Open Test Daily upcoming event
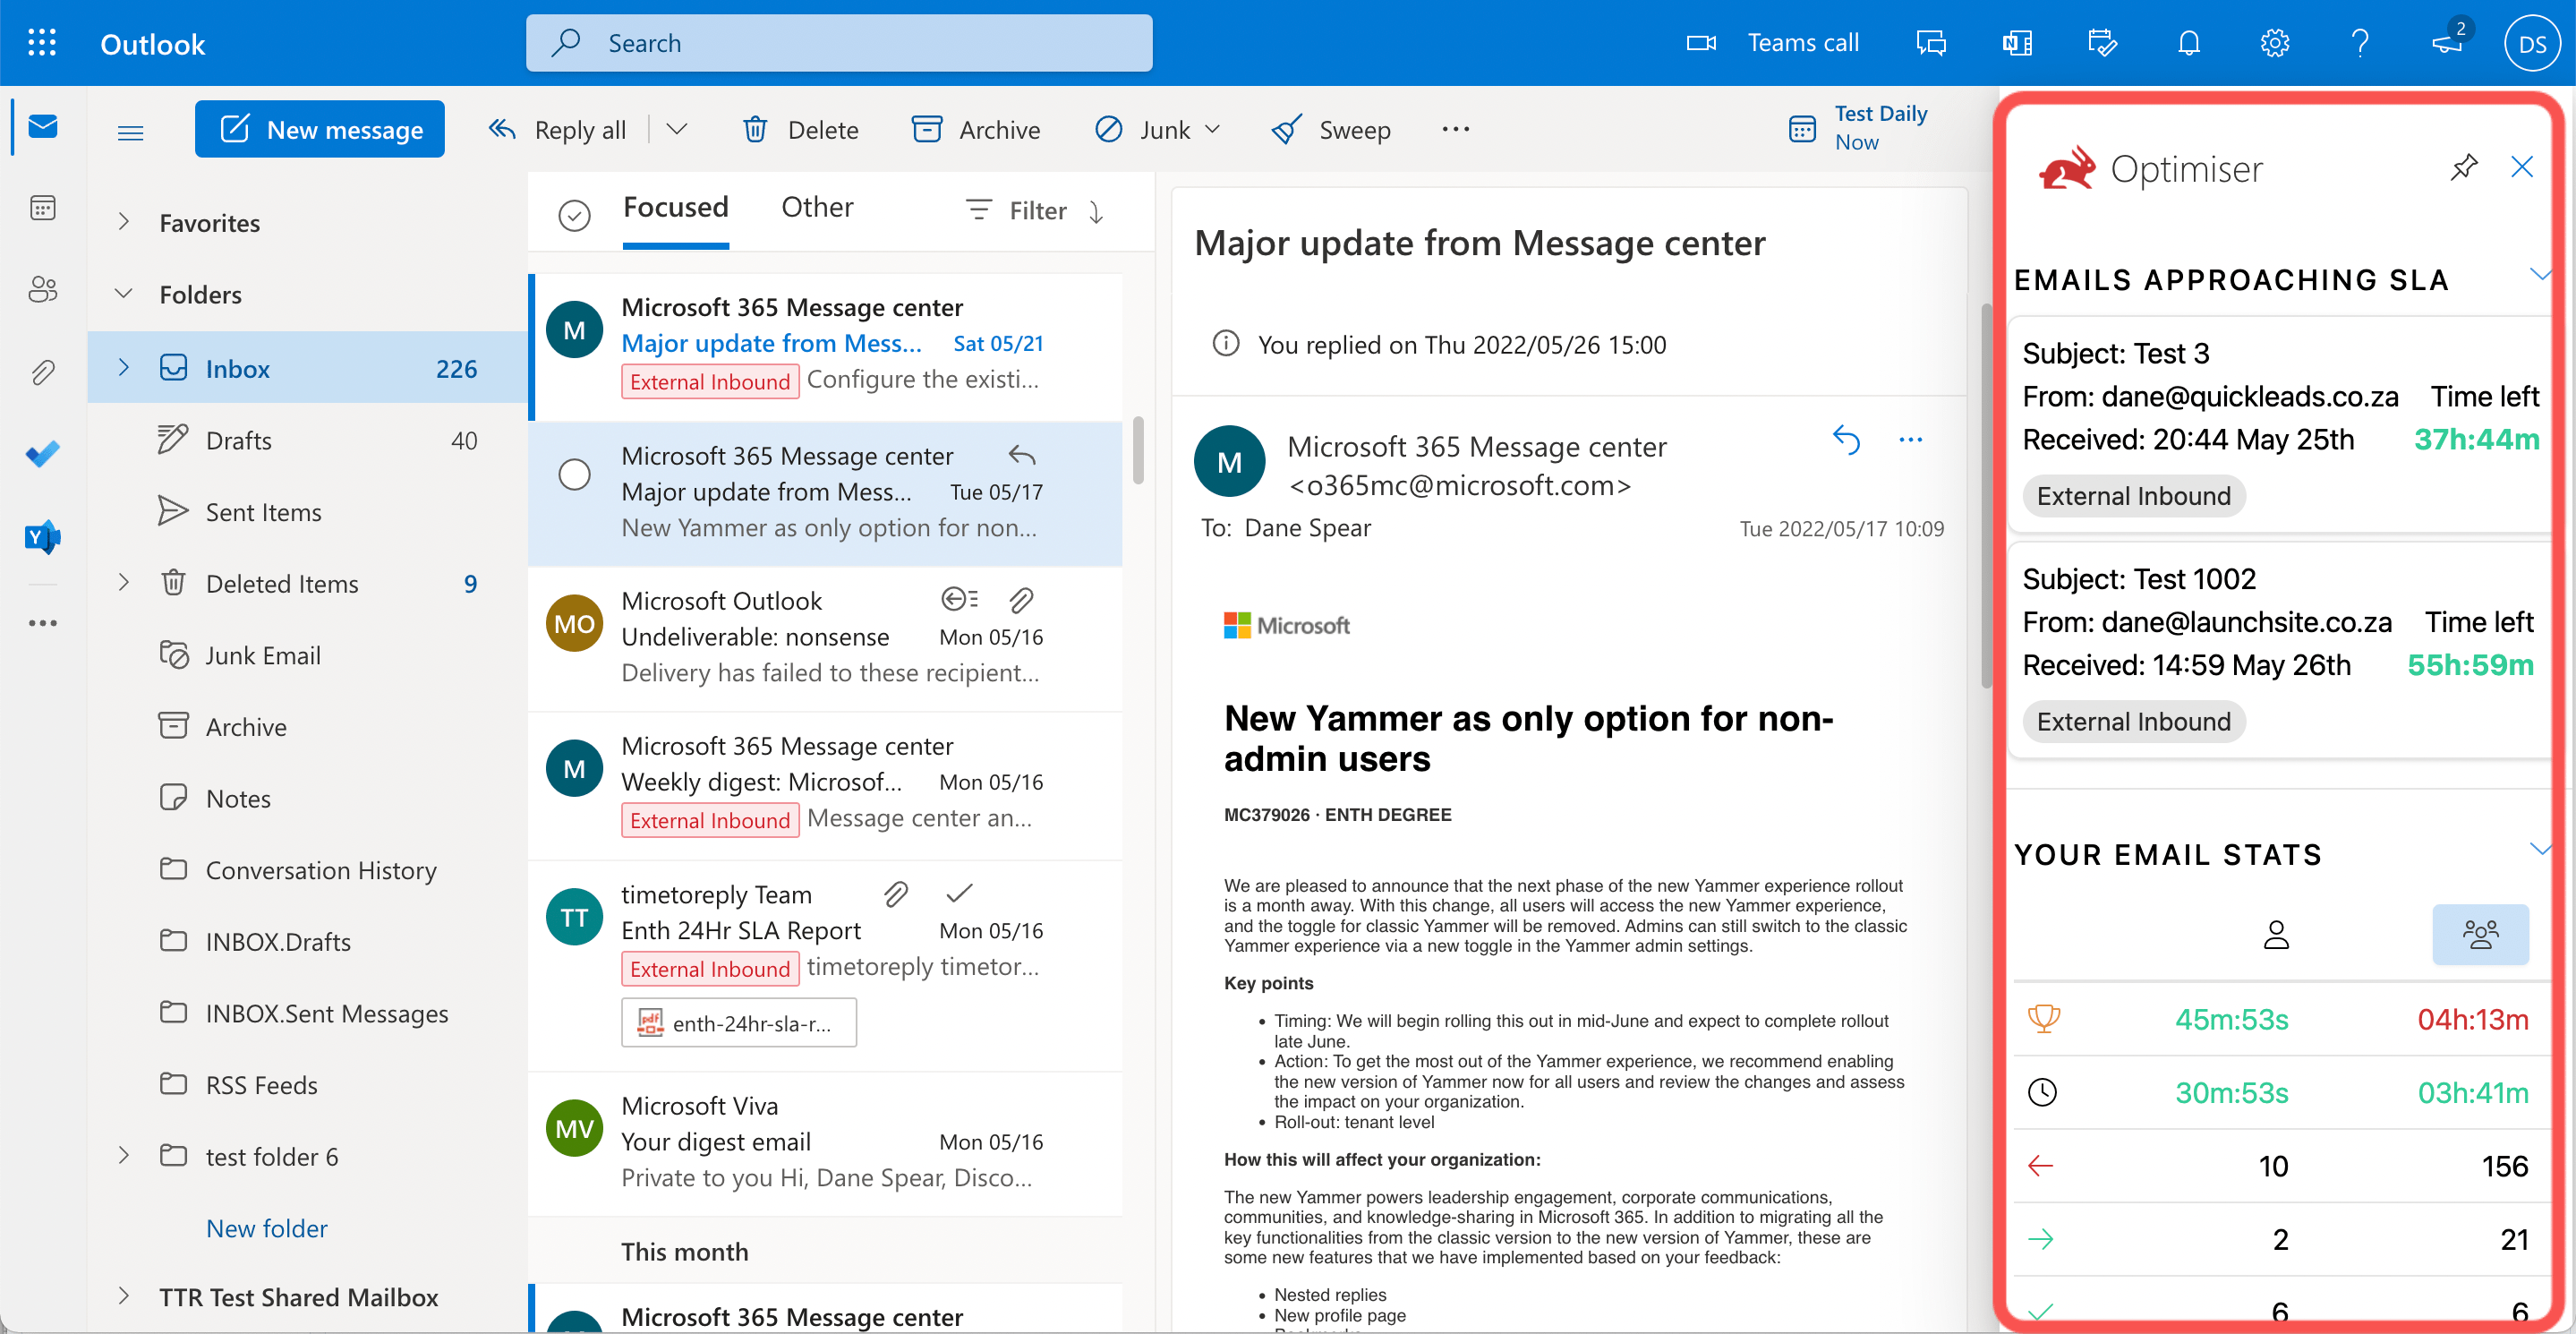Viewport: 2576px width, 1334px height. [1857, 128]
